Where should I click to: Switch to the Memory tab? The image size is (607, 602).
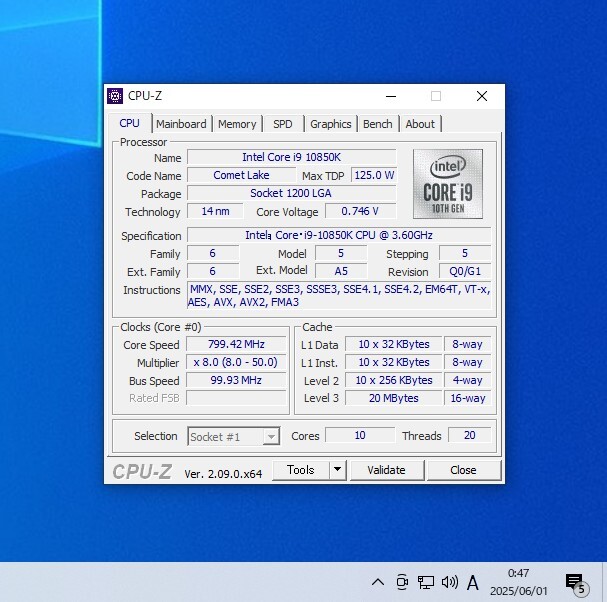click(x=237, y=124)
